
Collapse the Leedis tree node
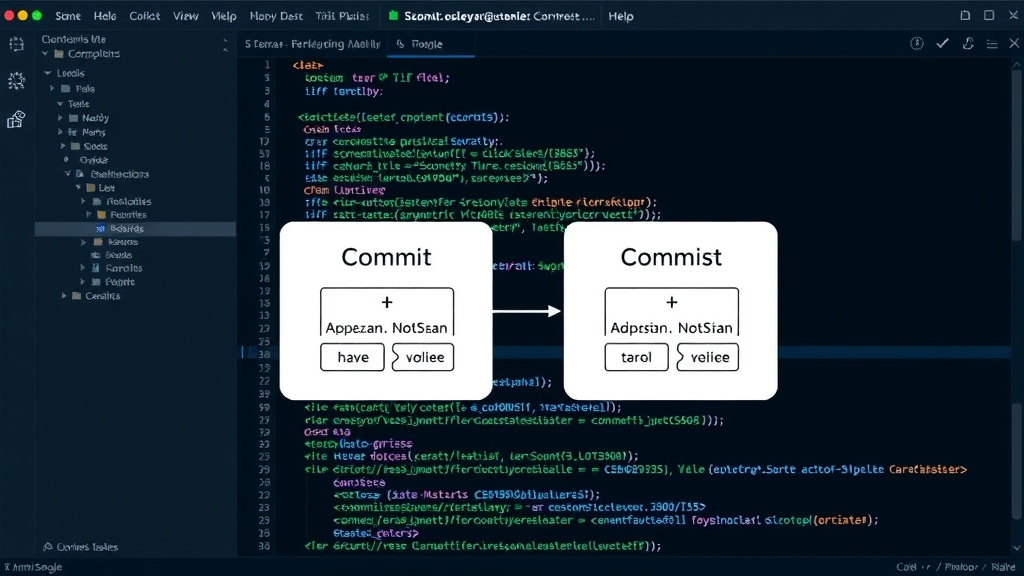(48, 73)
